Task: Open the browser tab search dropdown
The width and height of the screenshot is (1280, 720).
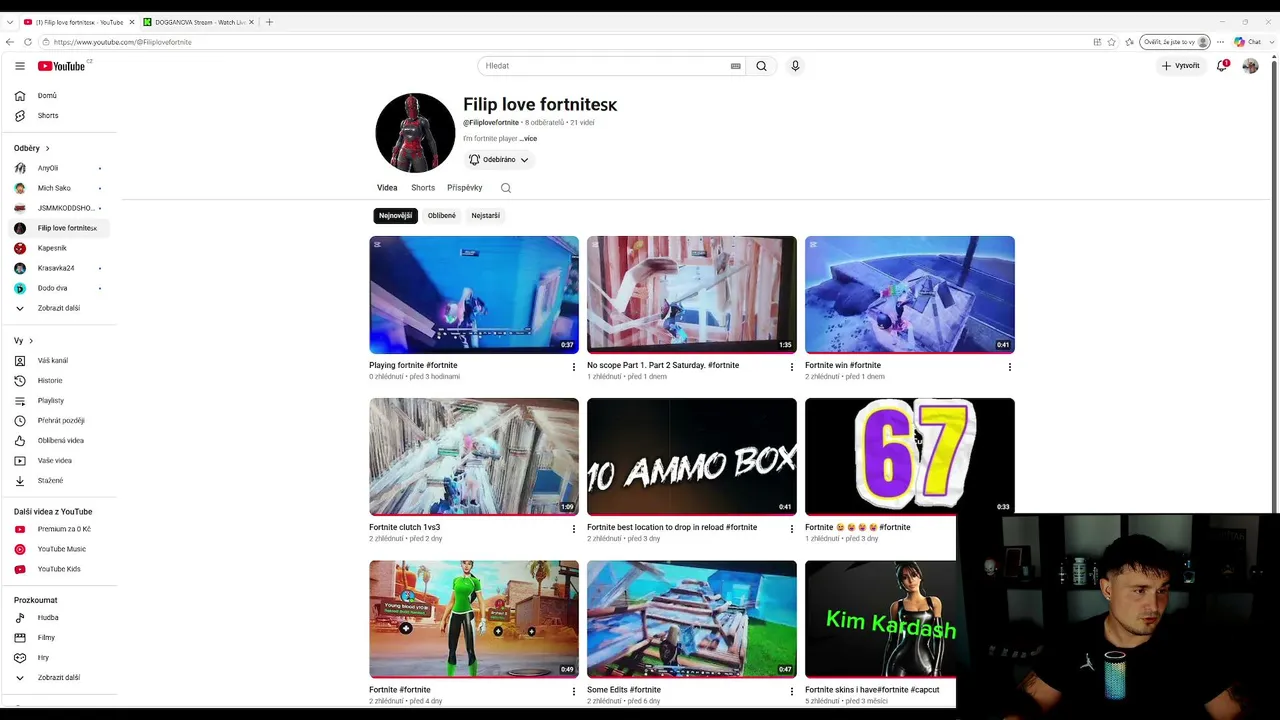Action: (10, 22)
